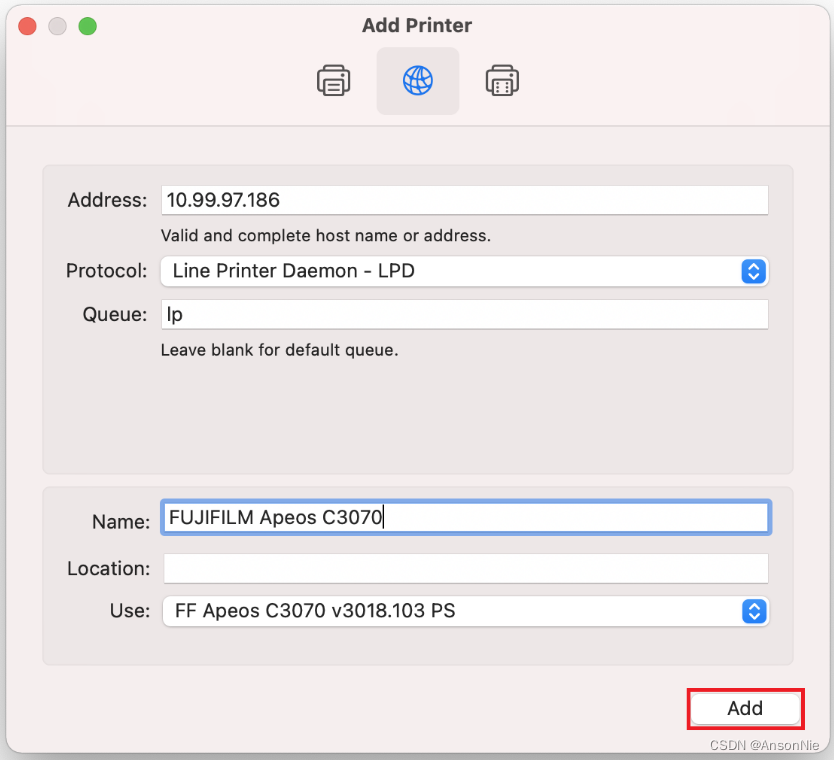Select the IP globe tab icon
834x760 pixels.
point(418,81)
